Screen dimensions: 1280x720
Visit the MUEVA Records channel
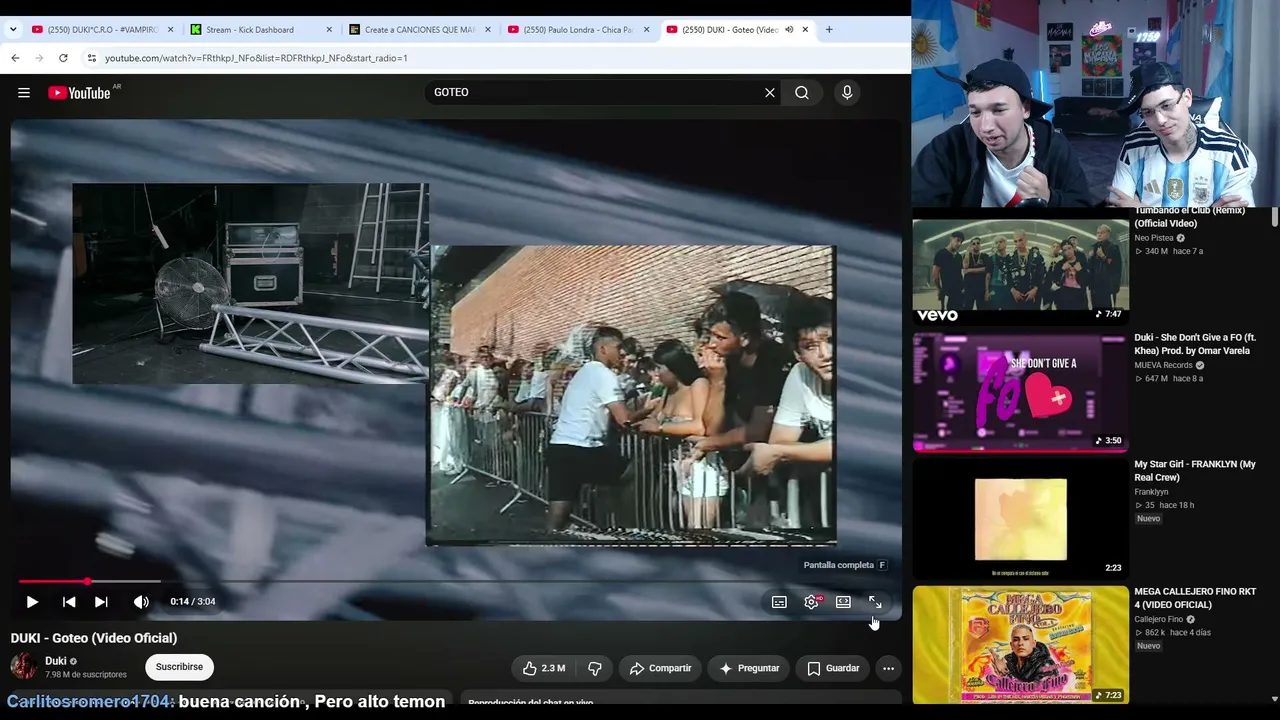tap(1165, 365)
